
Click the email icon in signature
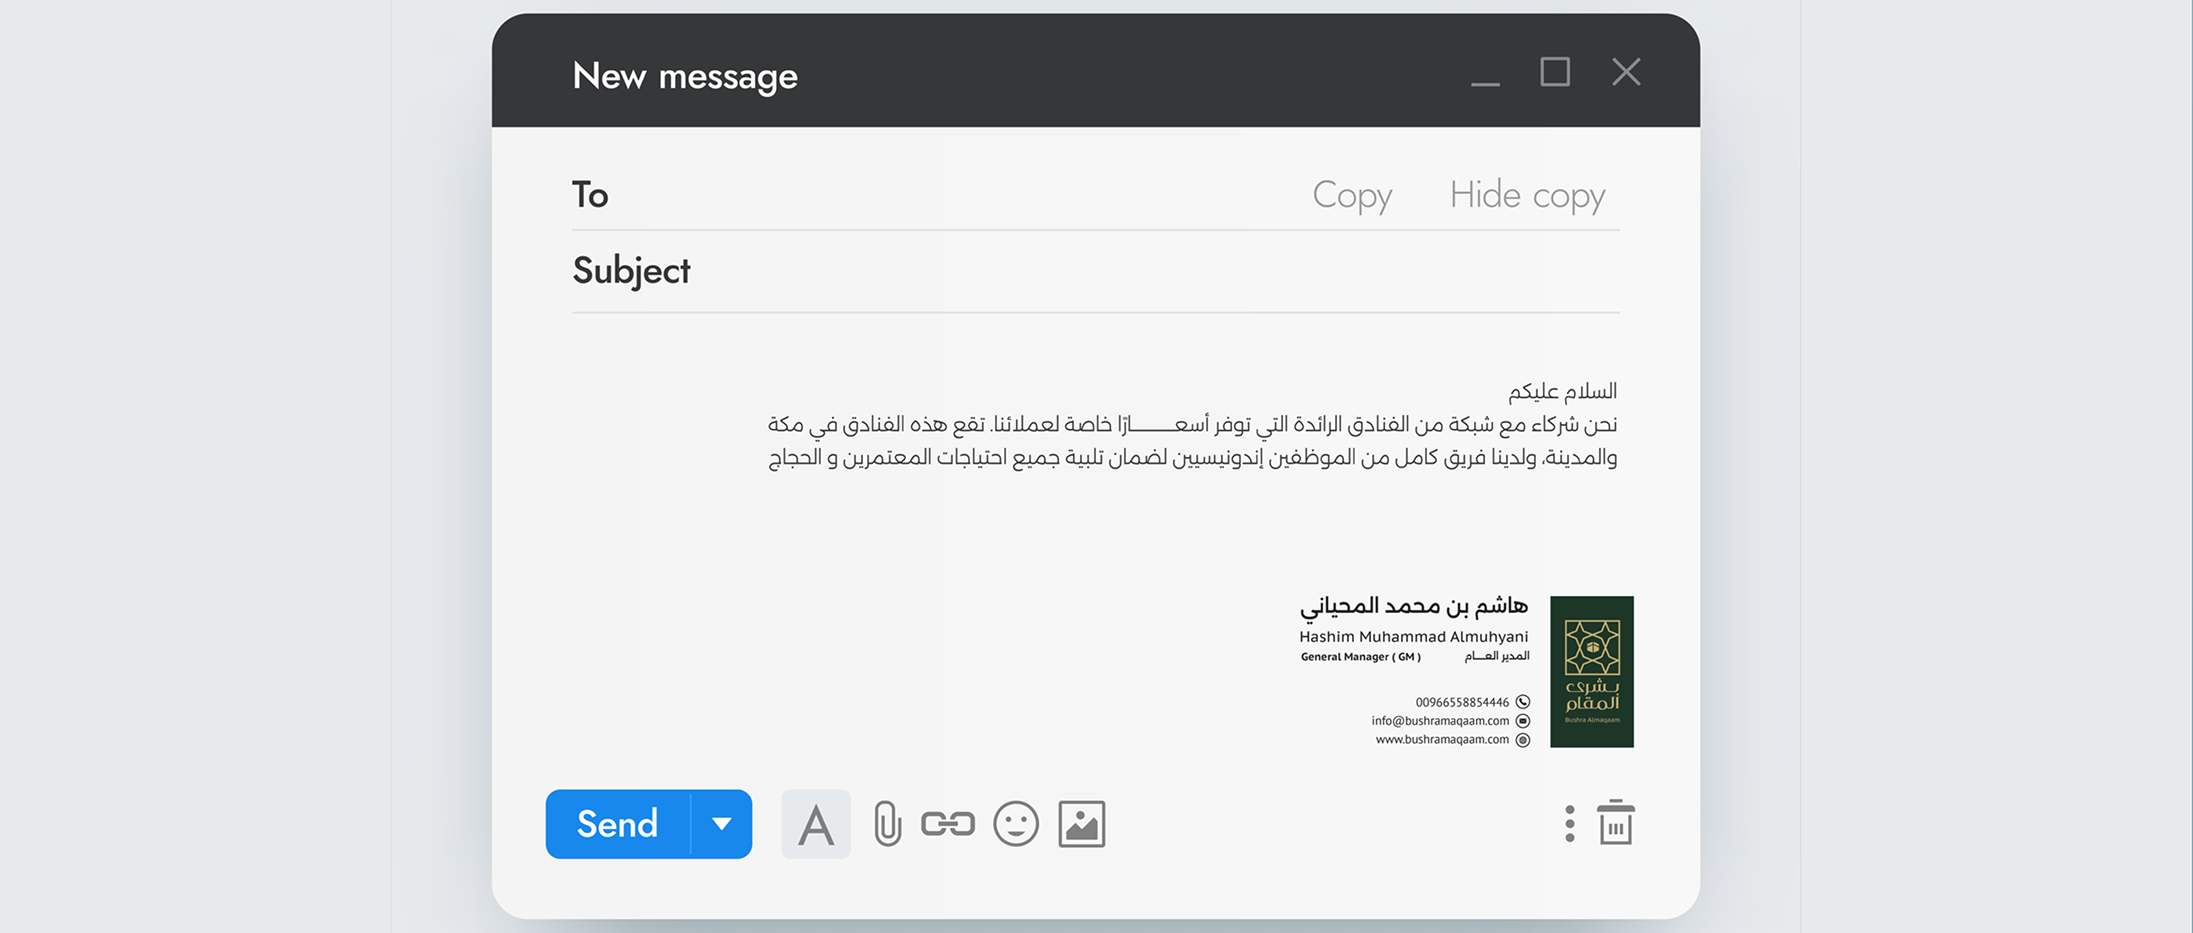(x=1523, y=721)
